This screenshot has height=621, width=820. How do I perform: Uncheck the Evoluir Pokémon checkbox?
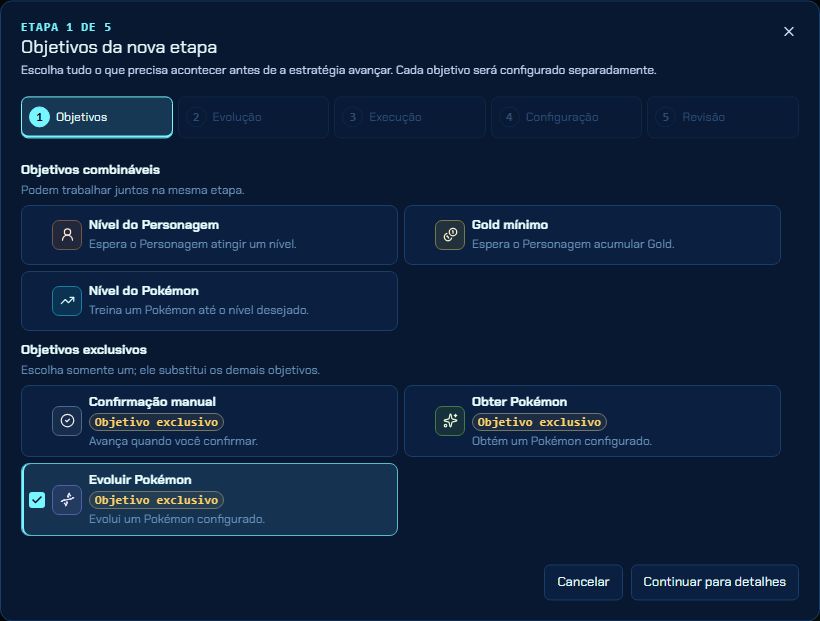[x=37, y=500]
